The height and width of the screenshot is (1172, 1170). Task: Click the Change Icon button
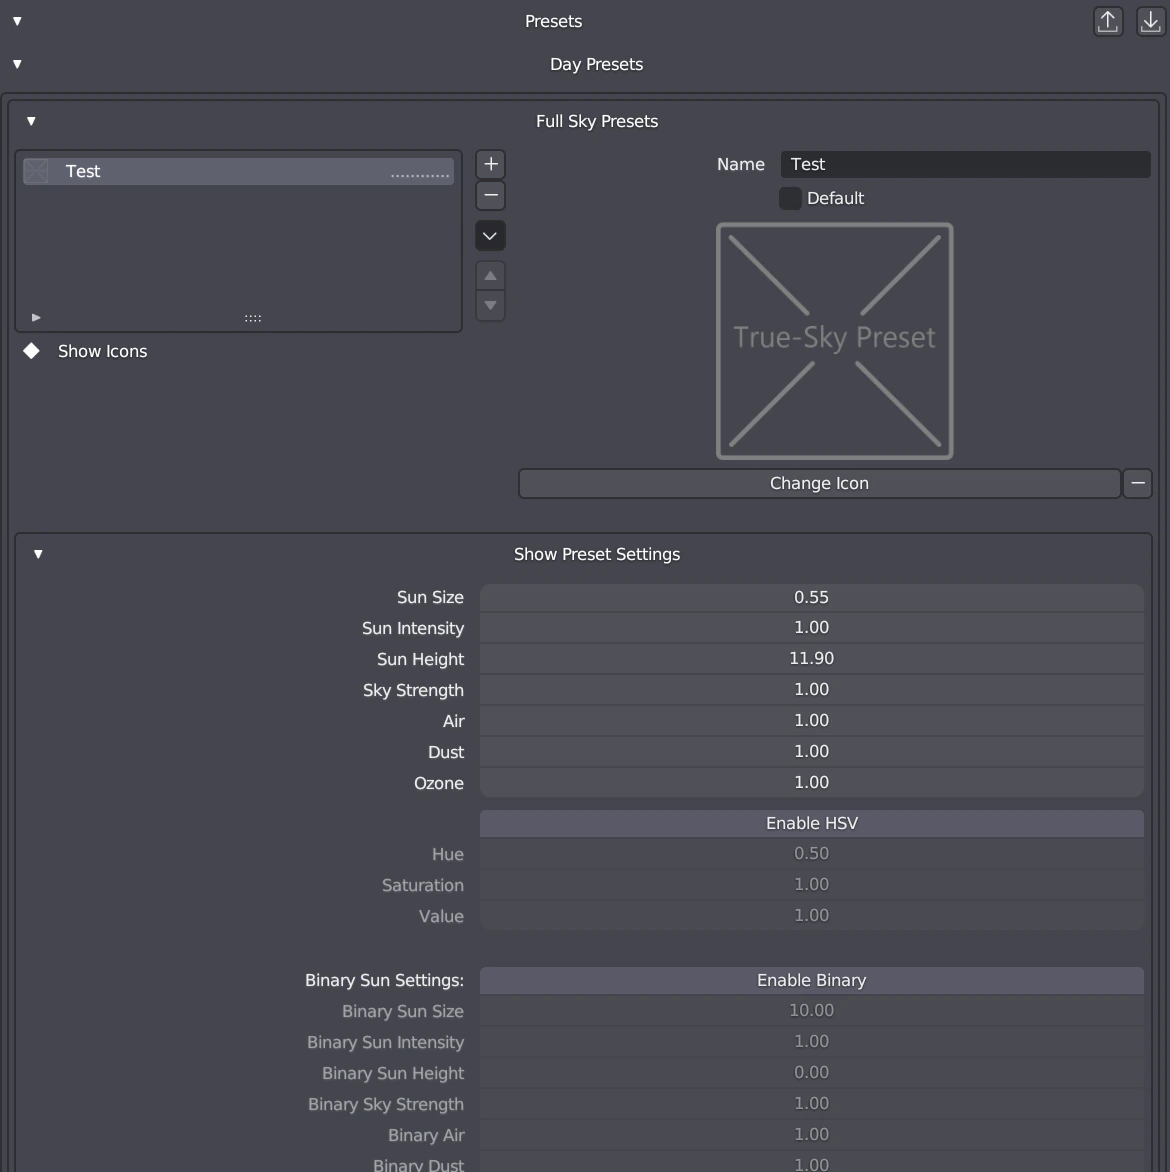(x=818, y=483)
